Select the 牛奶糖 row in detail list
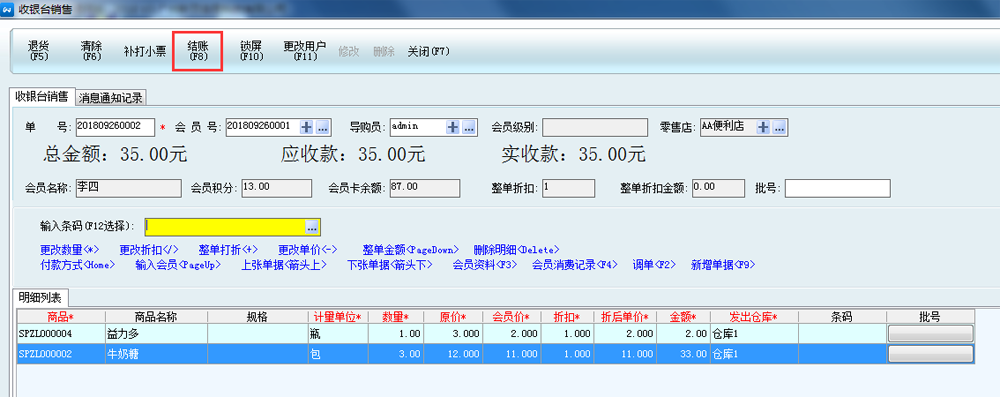Screen dimensions: 1000x397 click(496, 354)
